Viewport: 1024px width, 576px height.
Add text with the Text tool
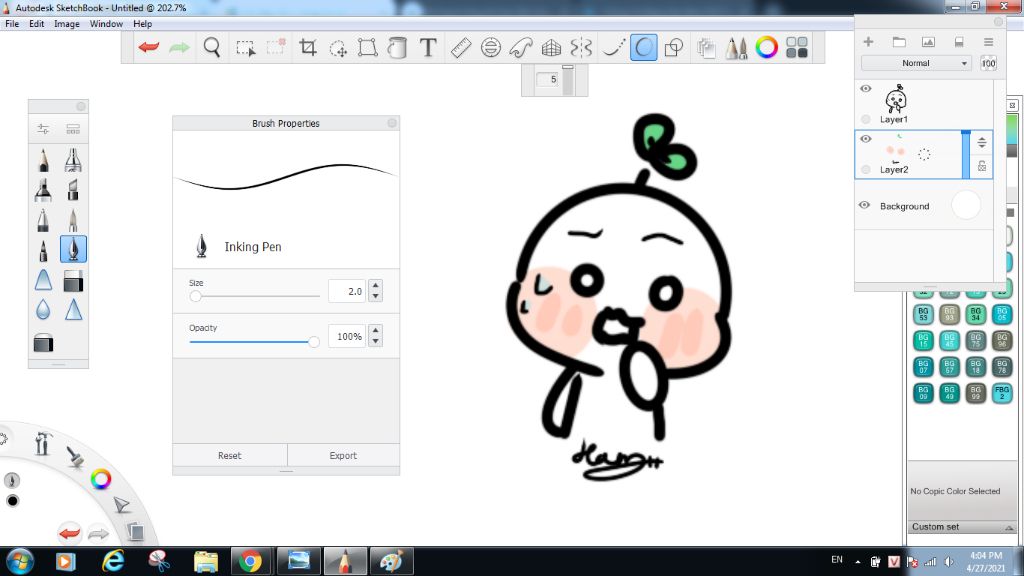point(428,47)
